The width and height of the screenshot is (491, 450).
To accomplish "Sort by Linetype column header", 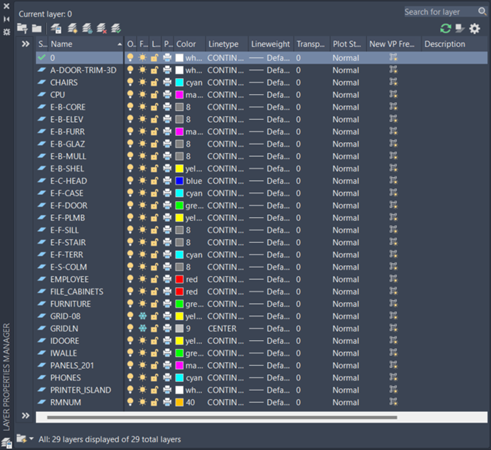I will (x=227, y=44).
